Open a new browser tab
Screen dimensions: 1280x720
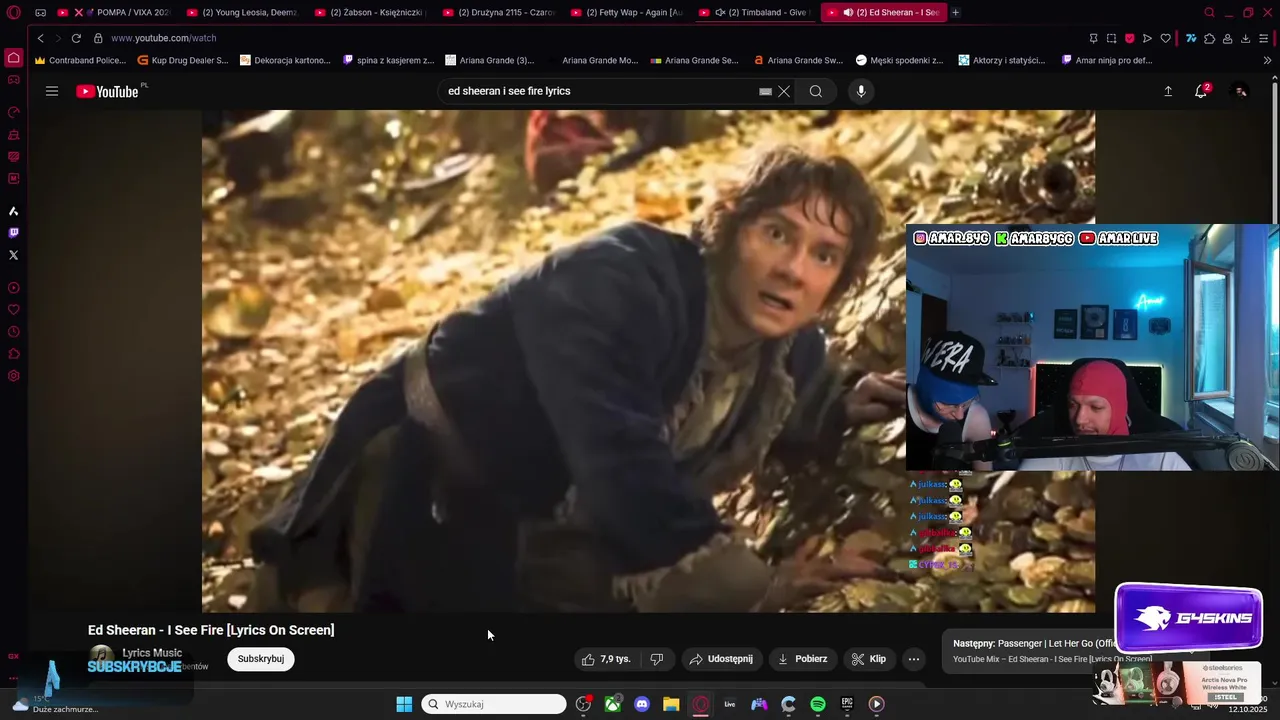pyautogui.click(x=956, y=13)
